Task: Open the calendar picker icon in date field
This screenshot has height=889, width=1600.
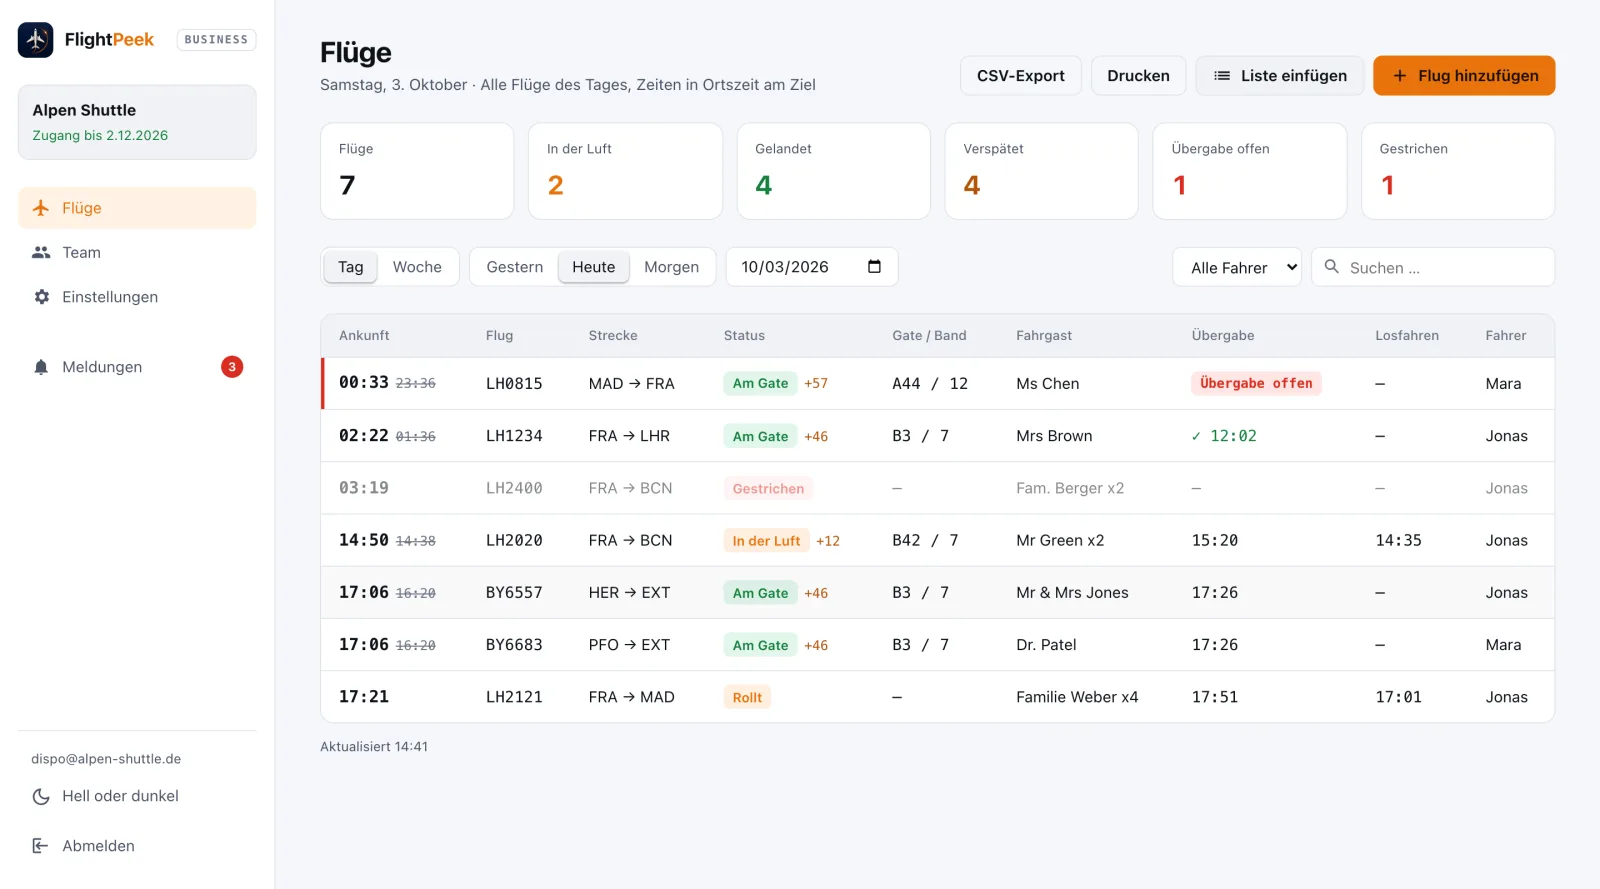Action: pyautogui.click(x=874, y=267)
